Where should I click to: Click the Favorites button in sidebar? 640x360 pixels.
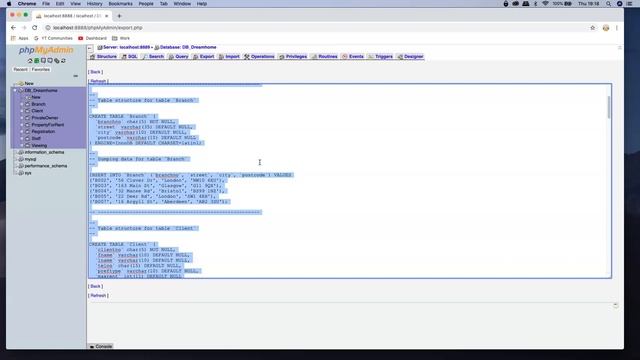click(x=41, y=70)
